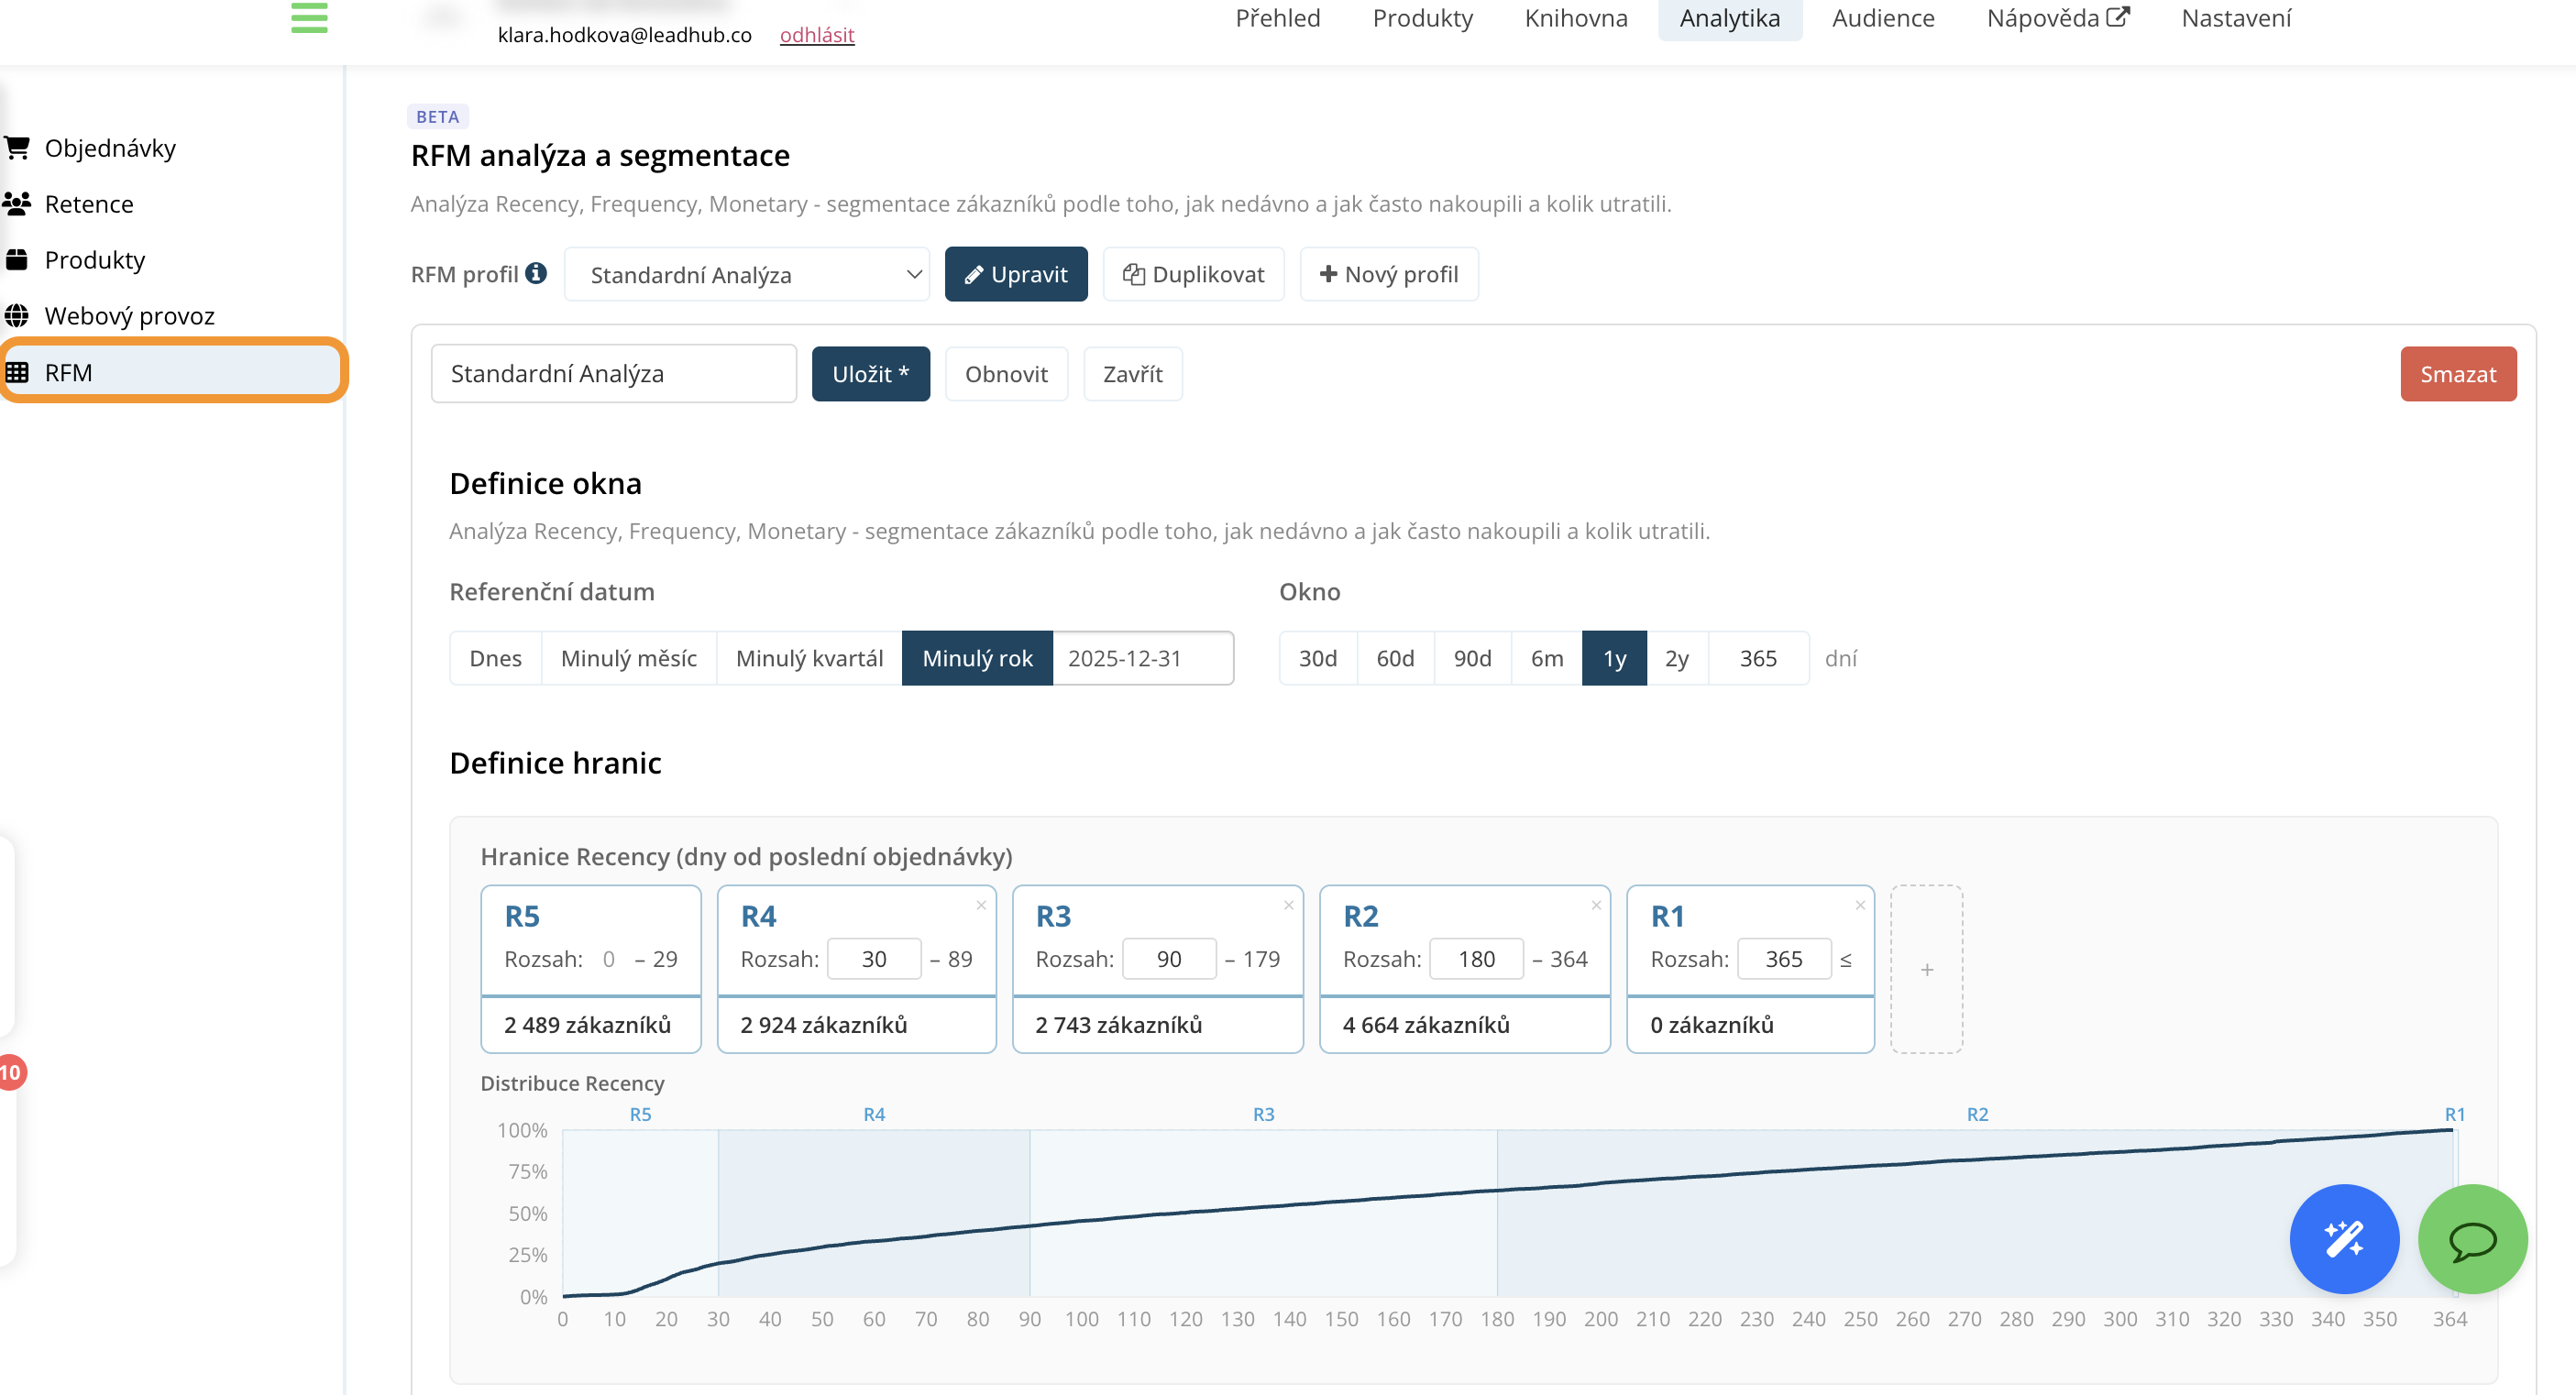The image size is (2576, 1395).
Task: Select the Minulý kvartál reference date
Action: pyautogui.click(x=809, y=658)
